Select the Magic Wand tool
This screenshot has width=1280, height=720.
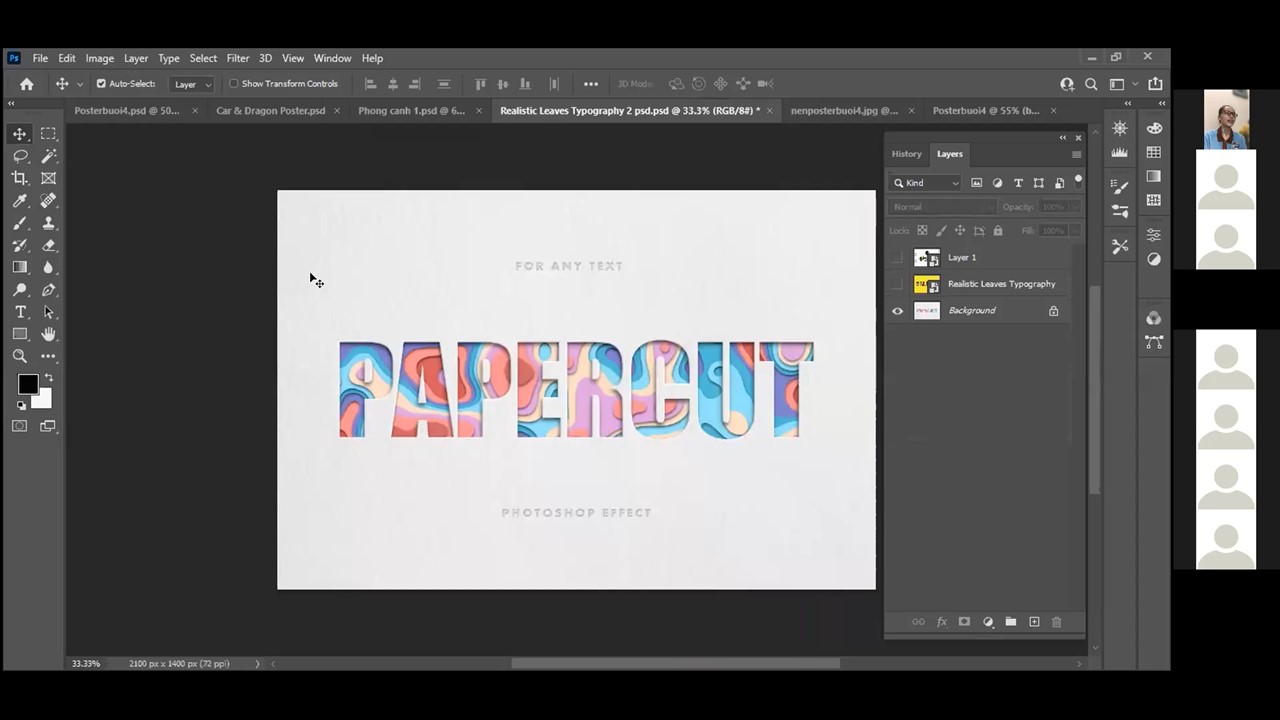48,156
